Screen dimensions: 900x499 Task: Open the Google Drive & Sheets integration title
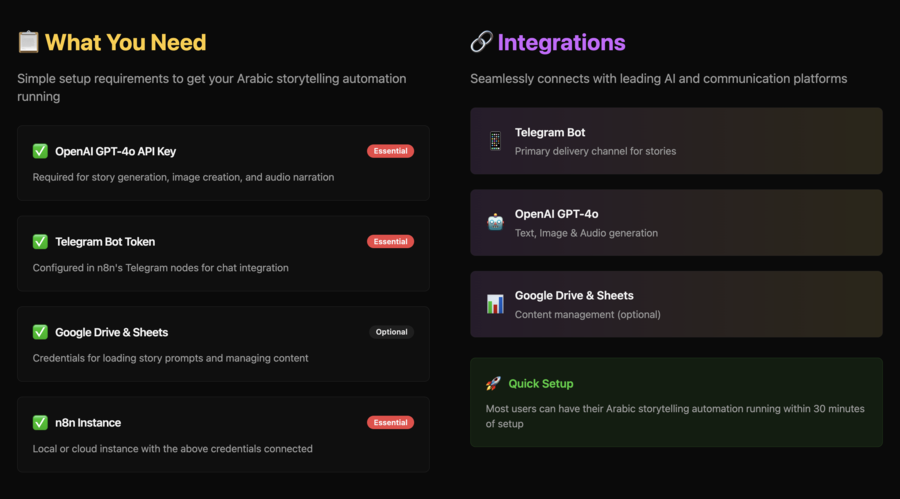click(x=574, y=296)
